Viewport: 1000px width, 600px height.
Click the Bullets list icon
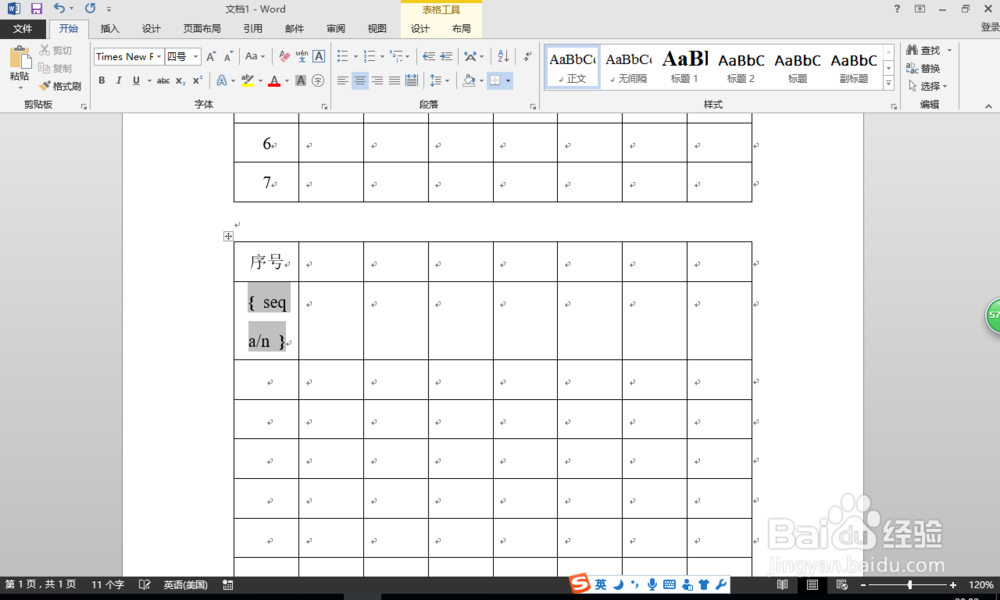(x=341, y=56)
